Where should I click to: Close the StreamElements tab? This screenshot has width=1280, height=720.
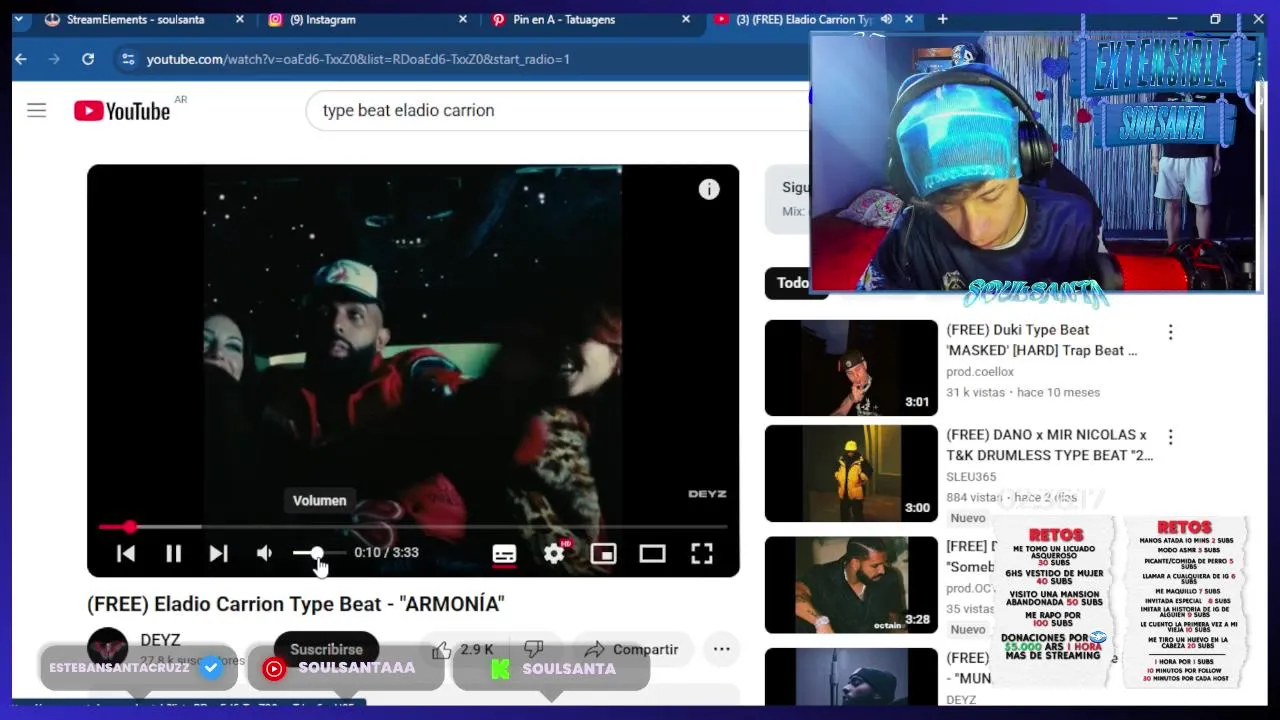(239, 19)
